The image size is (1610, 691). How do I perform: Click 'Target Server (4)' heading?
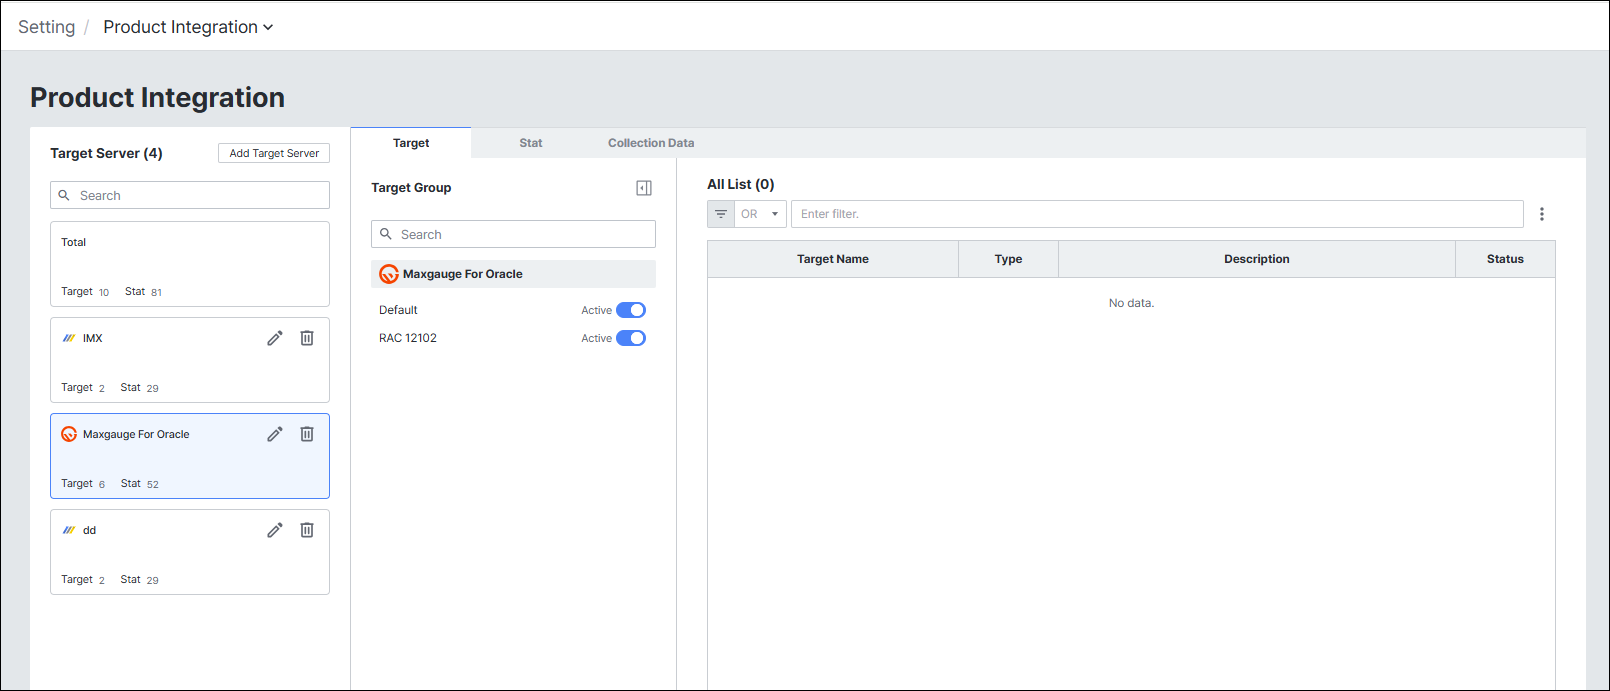pyautogui.click(x=106, y=153)
